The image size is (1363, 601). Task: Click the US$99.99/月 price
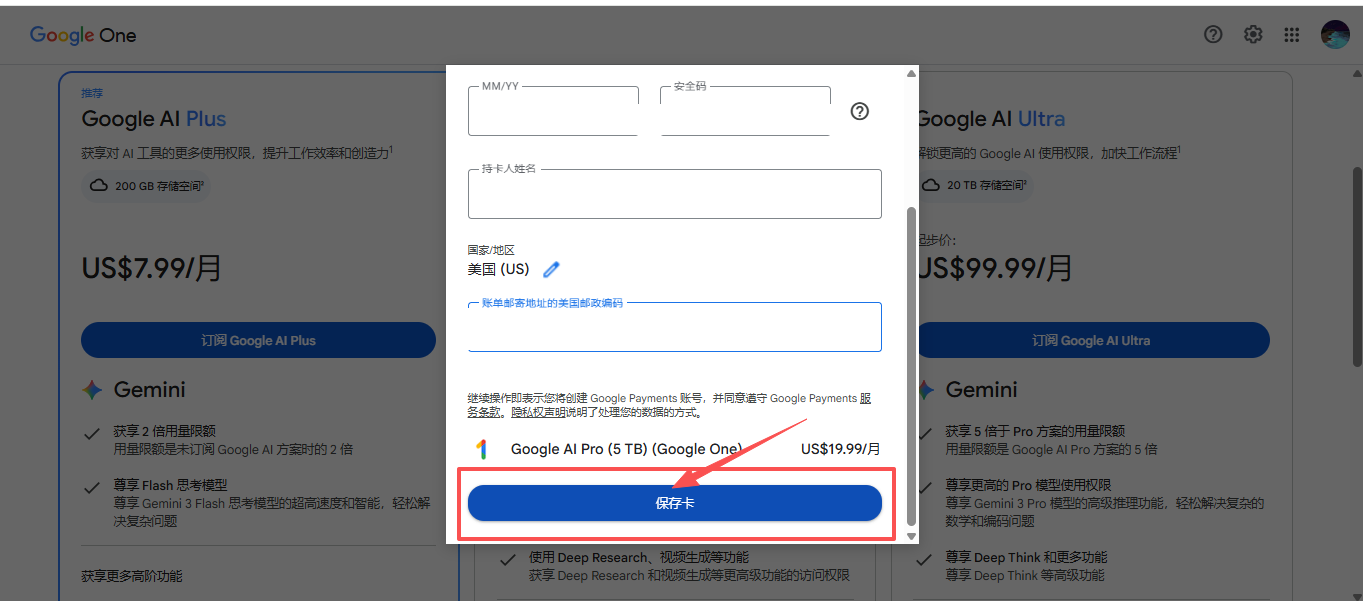coord(995,268)
